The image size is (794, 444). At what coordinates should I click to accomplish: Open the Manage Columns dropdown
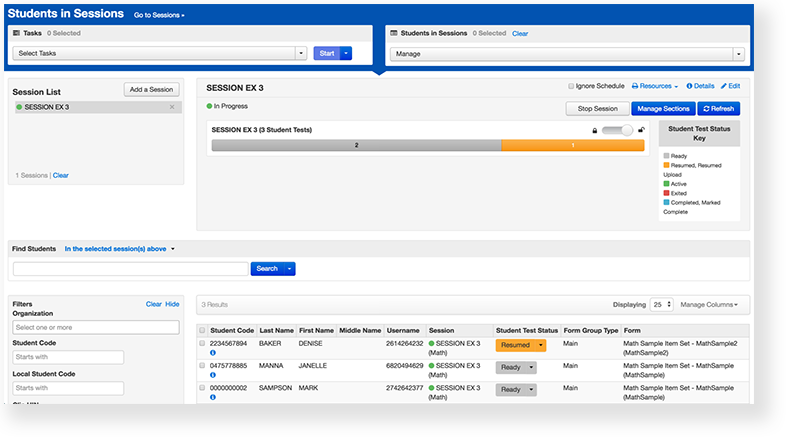(709, 304)
